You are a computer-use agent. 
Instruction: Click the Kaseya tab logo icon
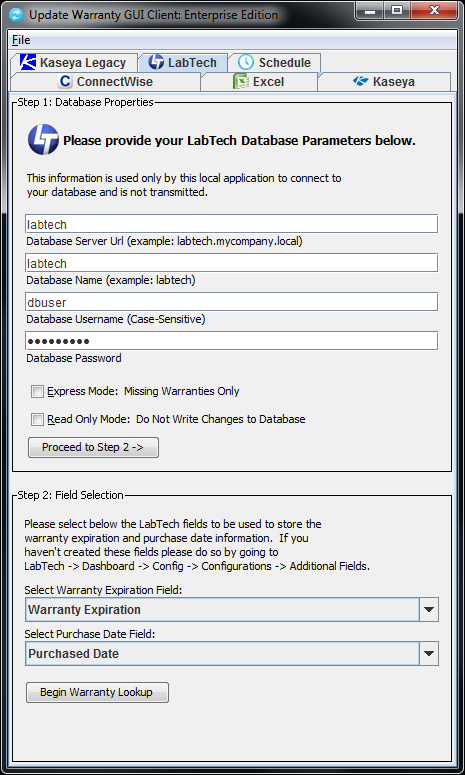360,81
